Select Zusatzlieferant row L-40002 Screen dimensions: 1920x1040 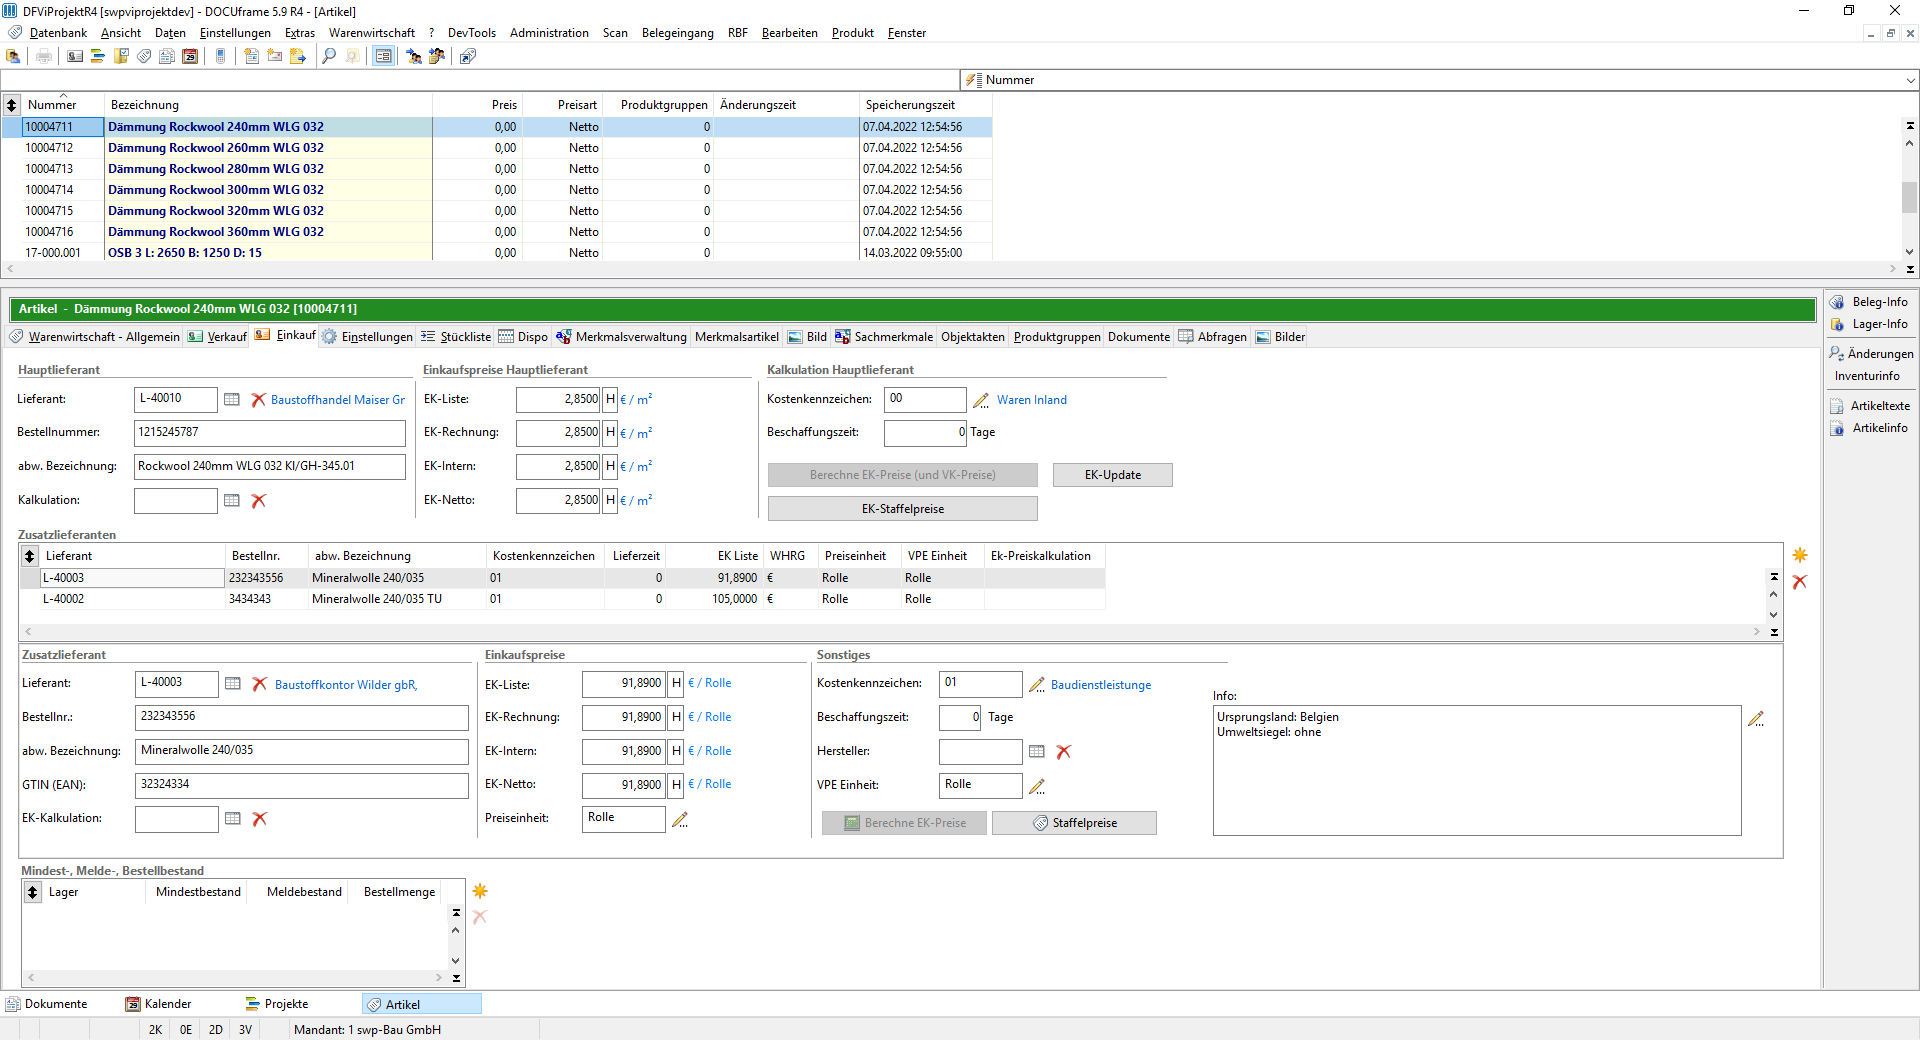[562, 599]
